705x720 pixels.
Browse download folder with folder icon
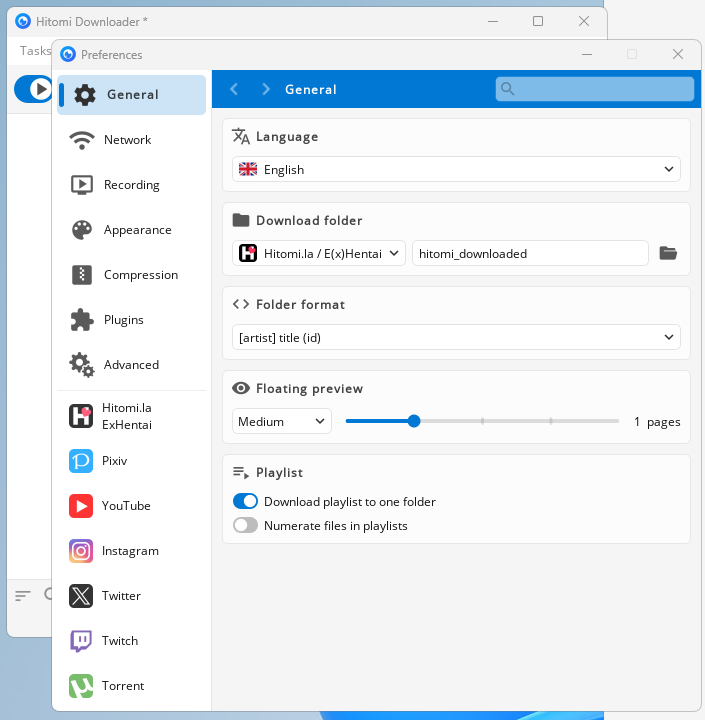tap(669, 254)
